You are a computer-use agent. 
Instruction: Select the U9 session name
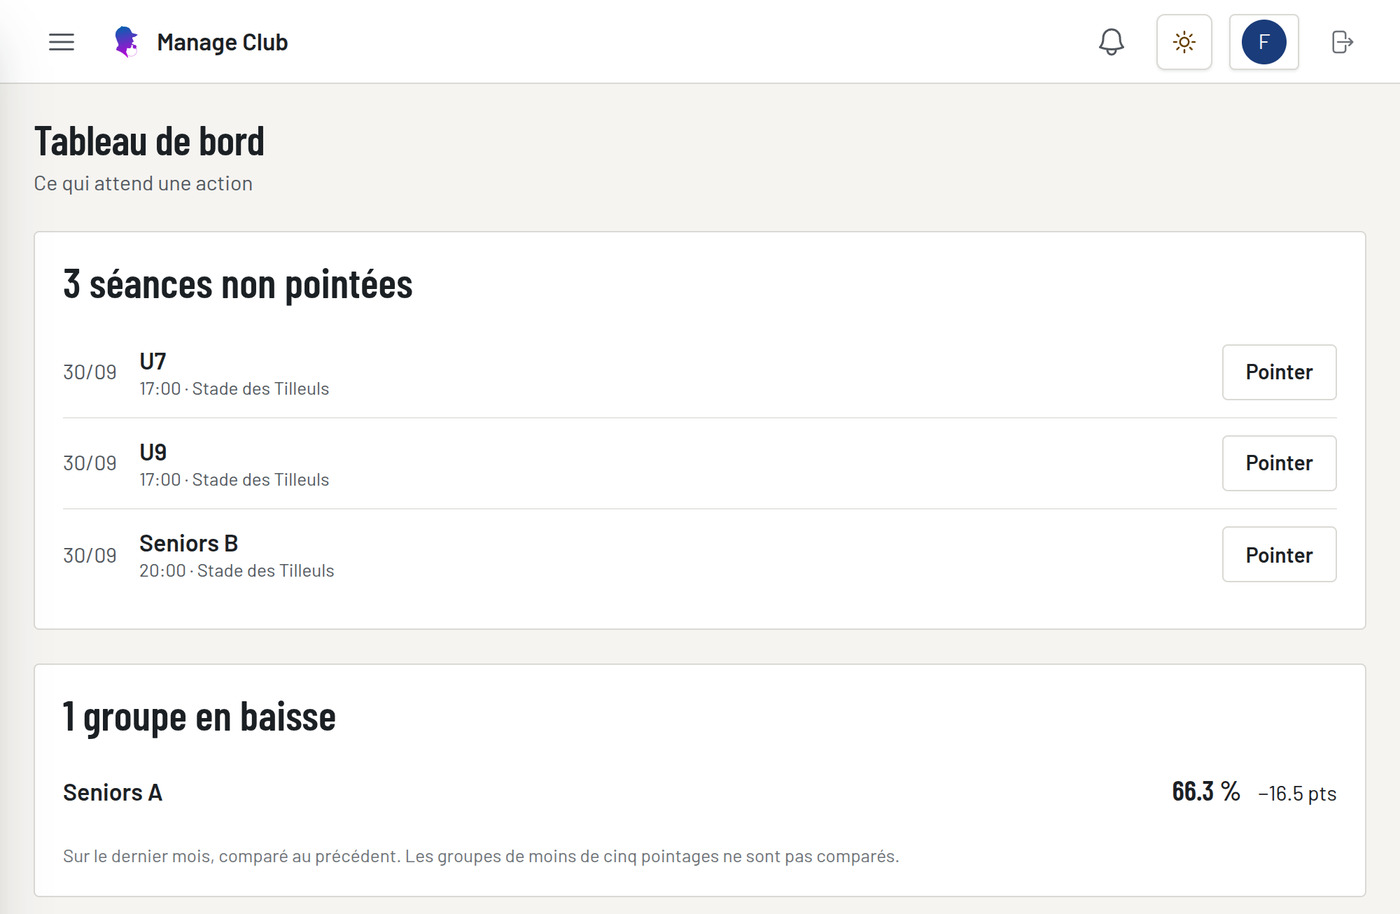(153, 452)
